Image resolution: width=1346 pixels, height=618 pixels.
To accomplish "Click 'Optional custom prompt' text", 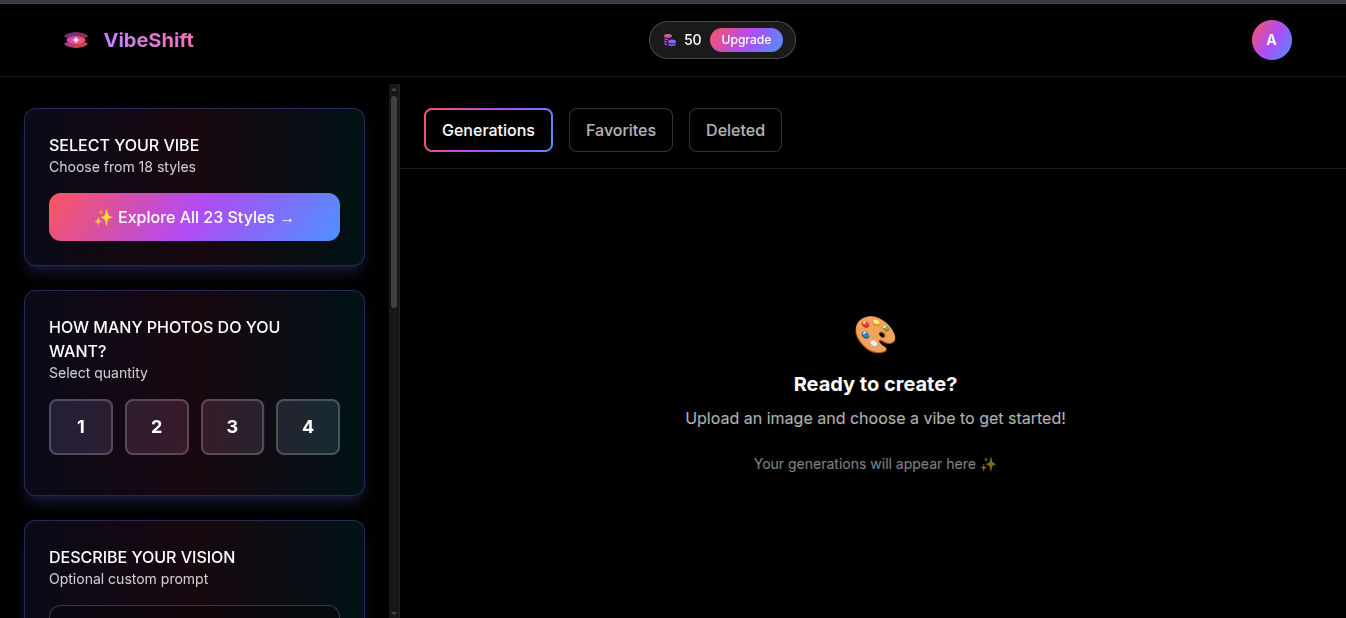I will coord(129,579).
